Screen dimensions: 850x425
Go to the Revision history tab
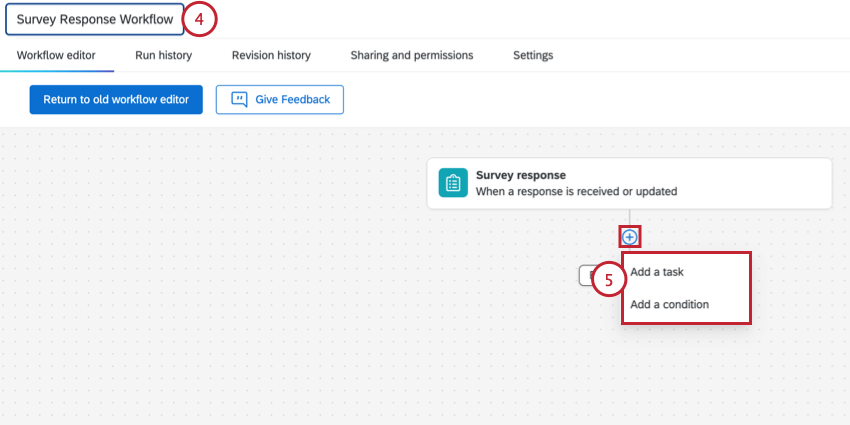pos(271,55)
